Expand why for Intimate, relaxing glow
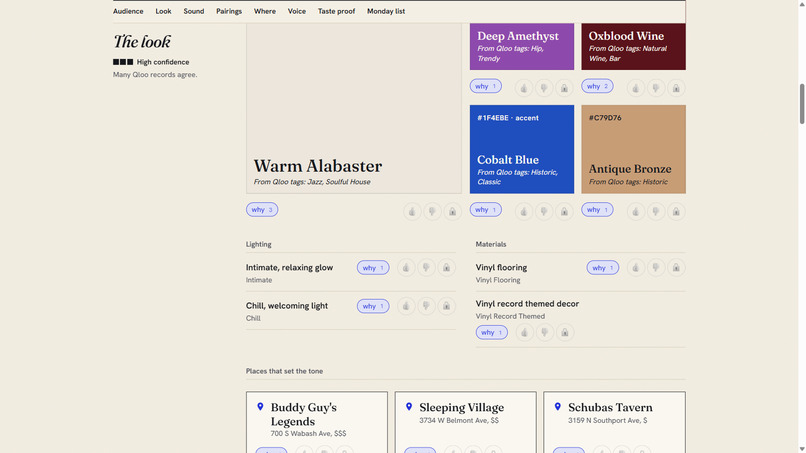The width and height of the screenshot is (806, 453). point(373,268)
